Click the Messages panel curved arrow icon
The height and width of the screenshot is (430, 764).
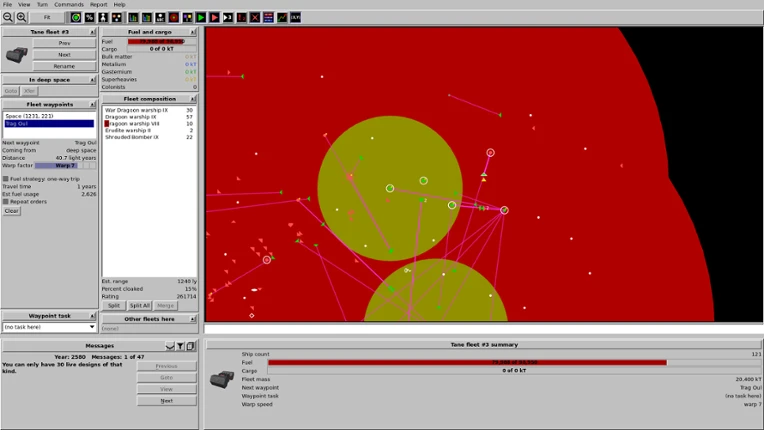(170, 346)
